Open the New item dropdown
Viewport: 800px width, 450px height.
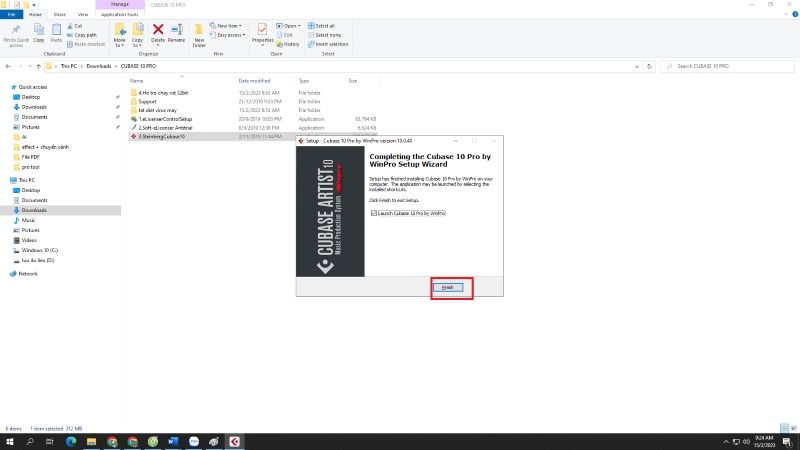coord(226,26)
